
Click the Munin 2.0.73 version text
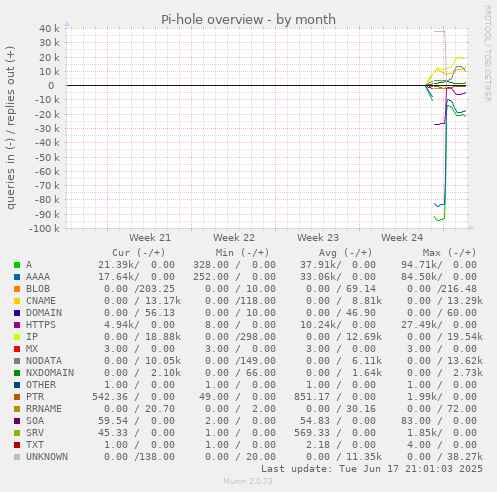[248, 481]
